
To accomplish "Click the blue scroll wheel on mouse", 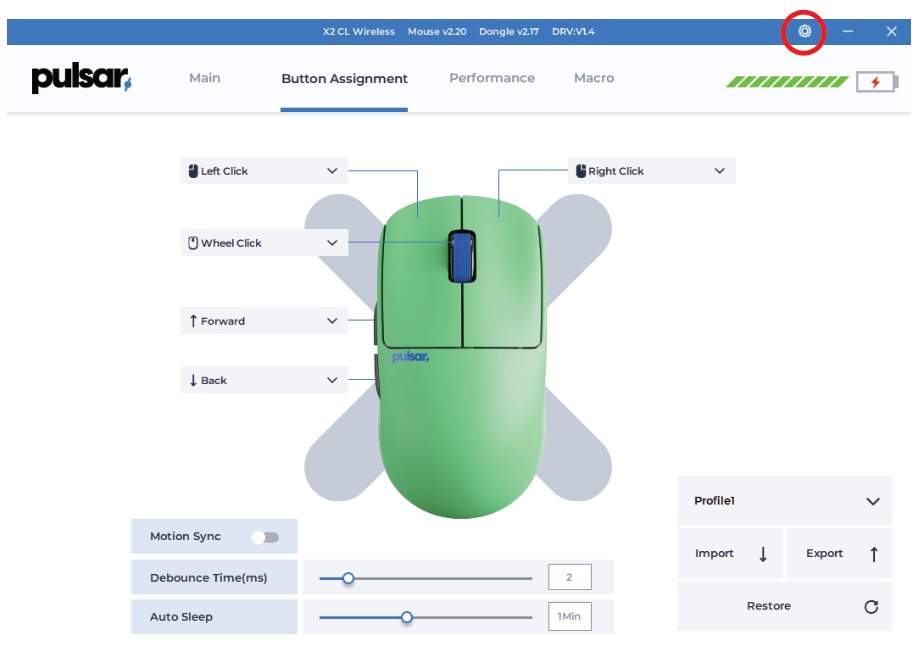I will pos(462,257).
